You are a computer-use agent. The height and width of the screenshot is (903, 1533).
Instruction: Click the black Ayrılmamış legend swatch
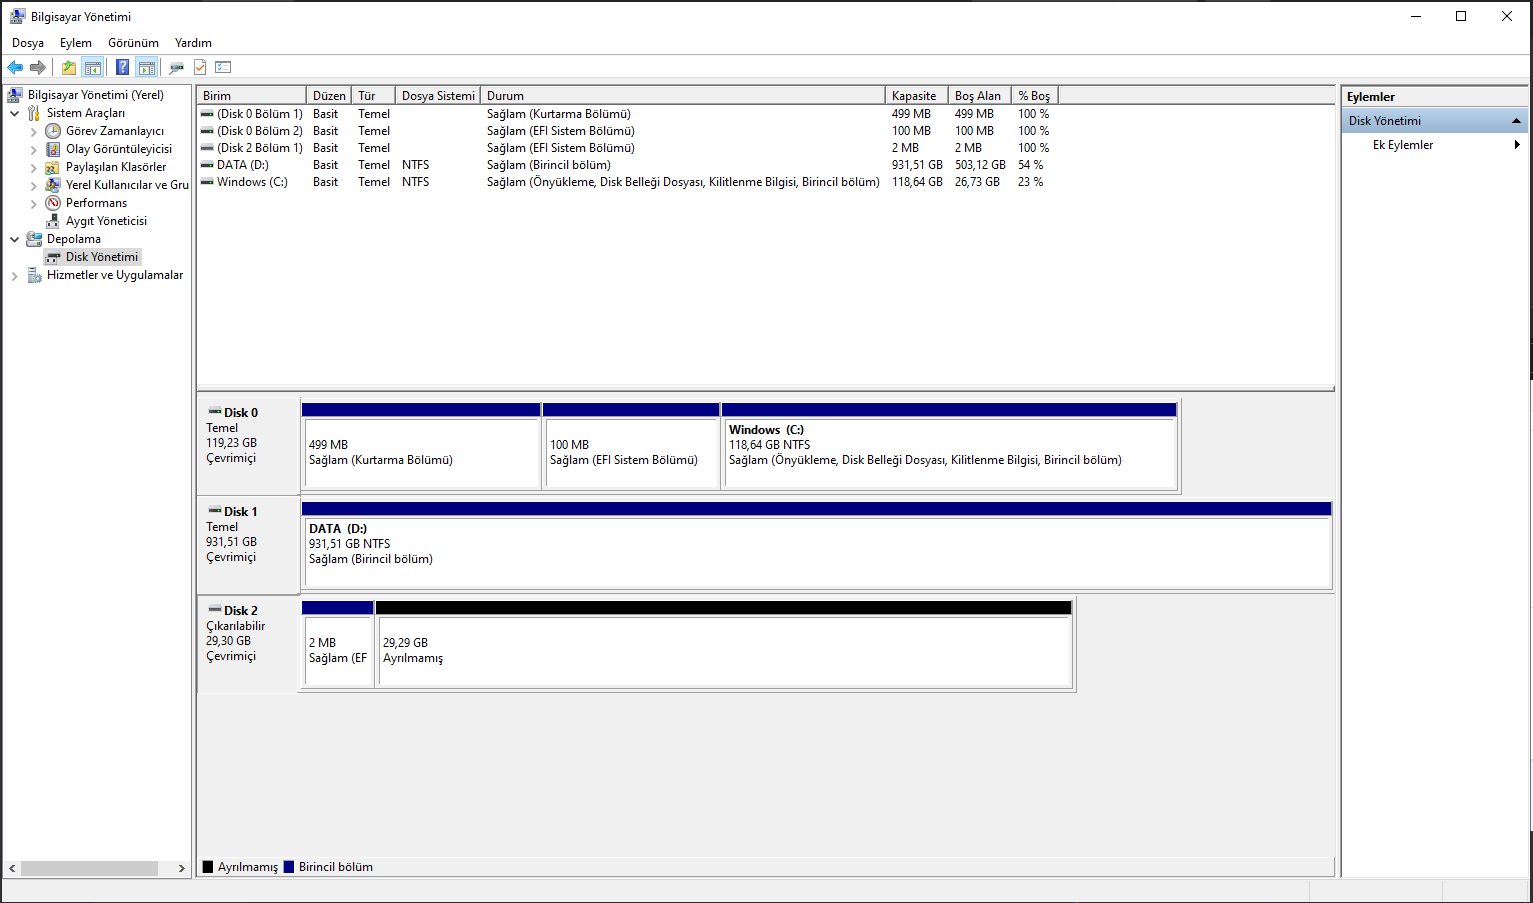(x=208, y=867)
